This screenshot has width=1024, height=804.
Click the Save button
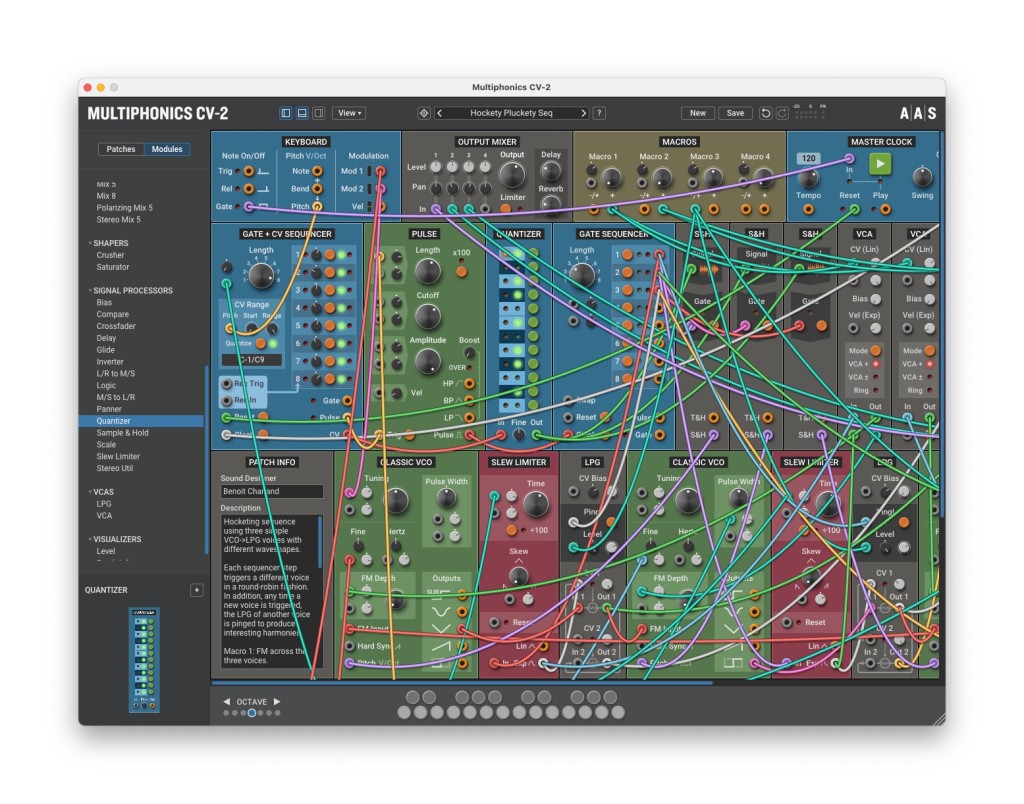[735, 113]
